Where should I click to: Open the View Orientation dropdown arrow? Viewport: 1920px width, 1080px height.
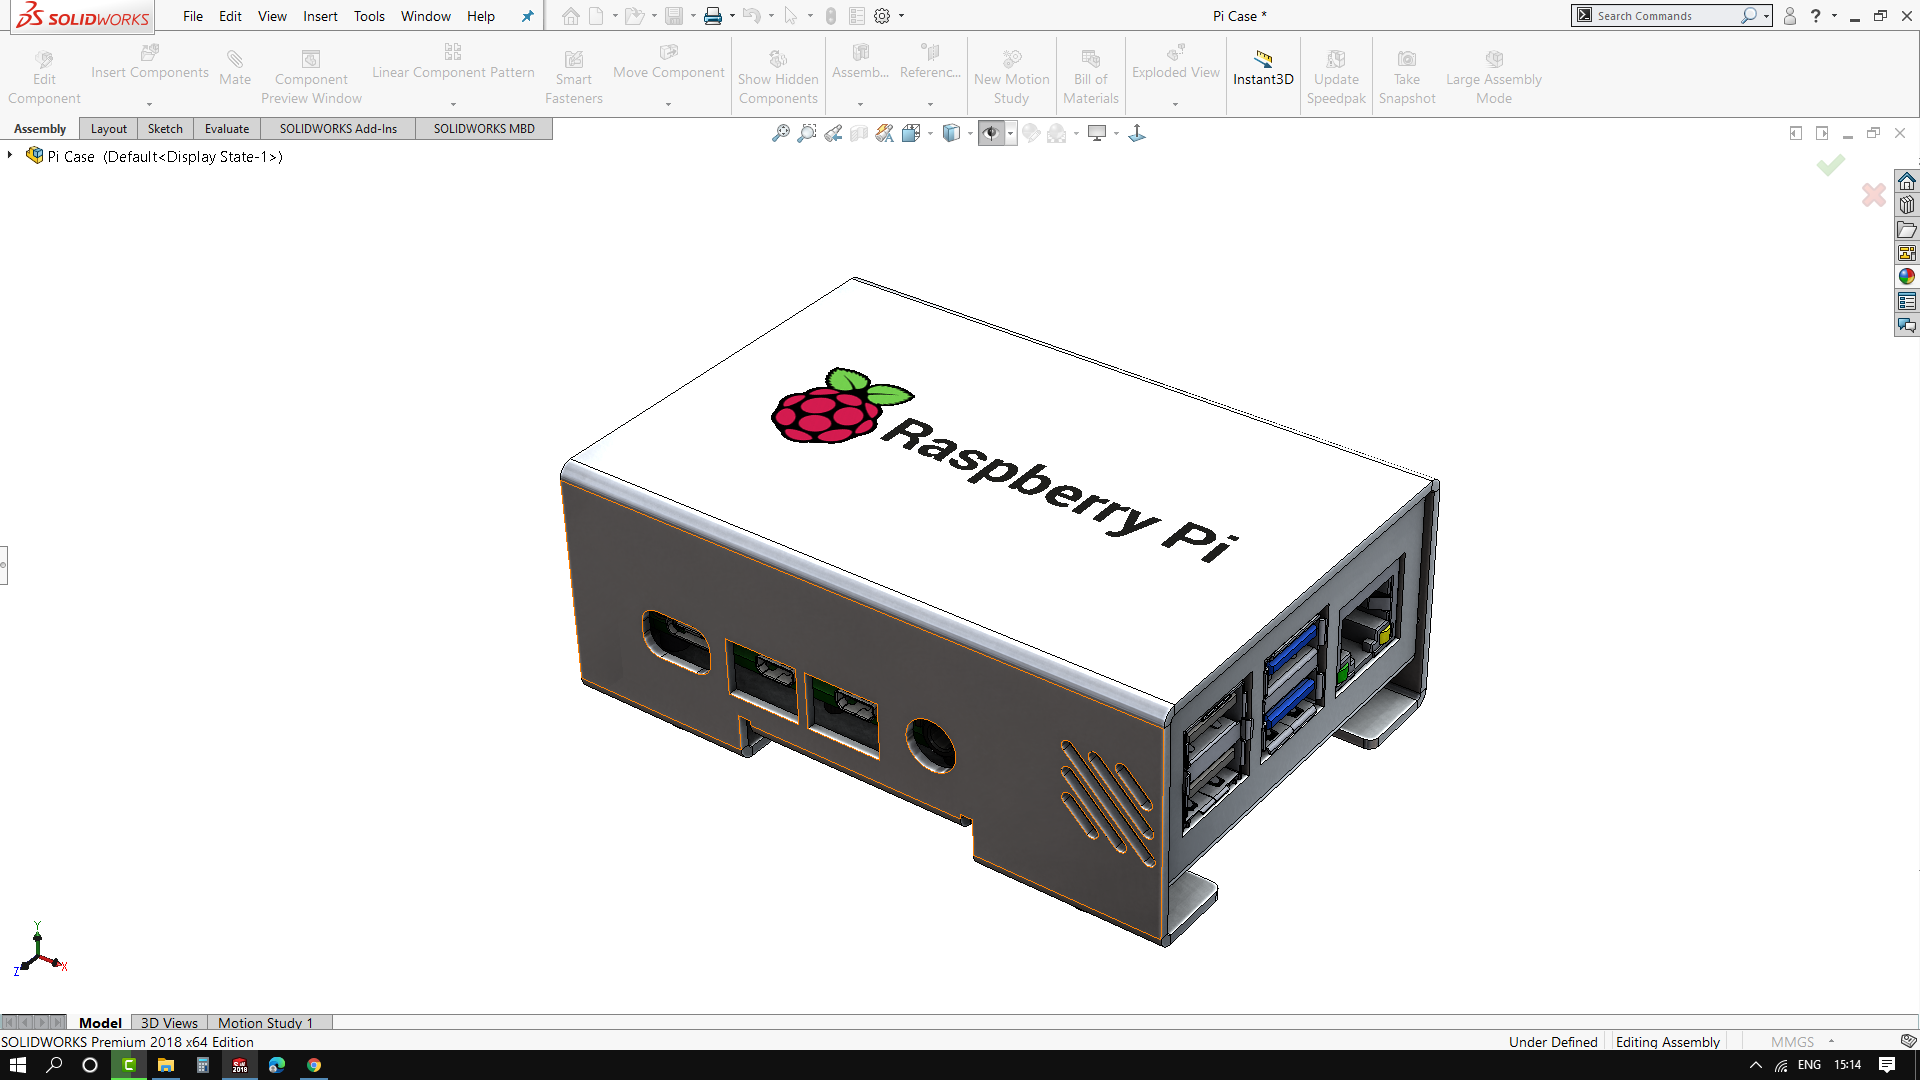click(931, 133)
